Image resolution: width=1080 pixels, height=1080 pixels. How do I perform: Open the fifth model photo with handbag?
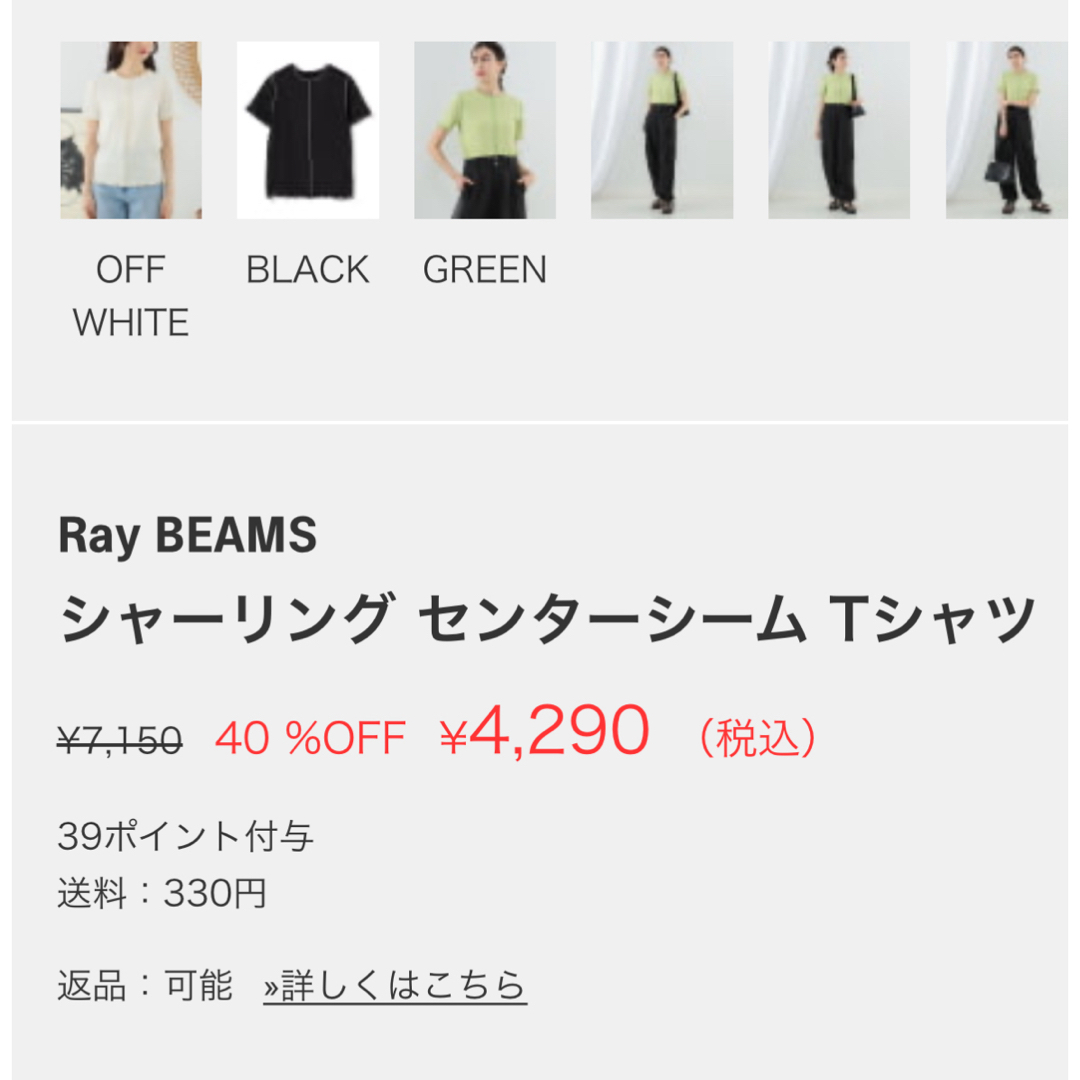[x=839, y=130]
